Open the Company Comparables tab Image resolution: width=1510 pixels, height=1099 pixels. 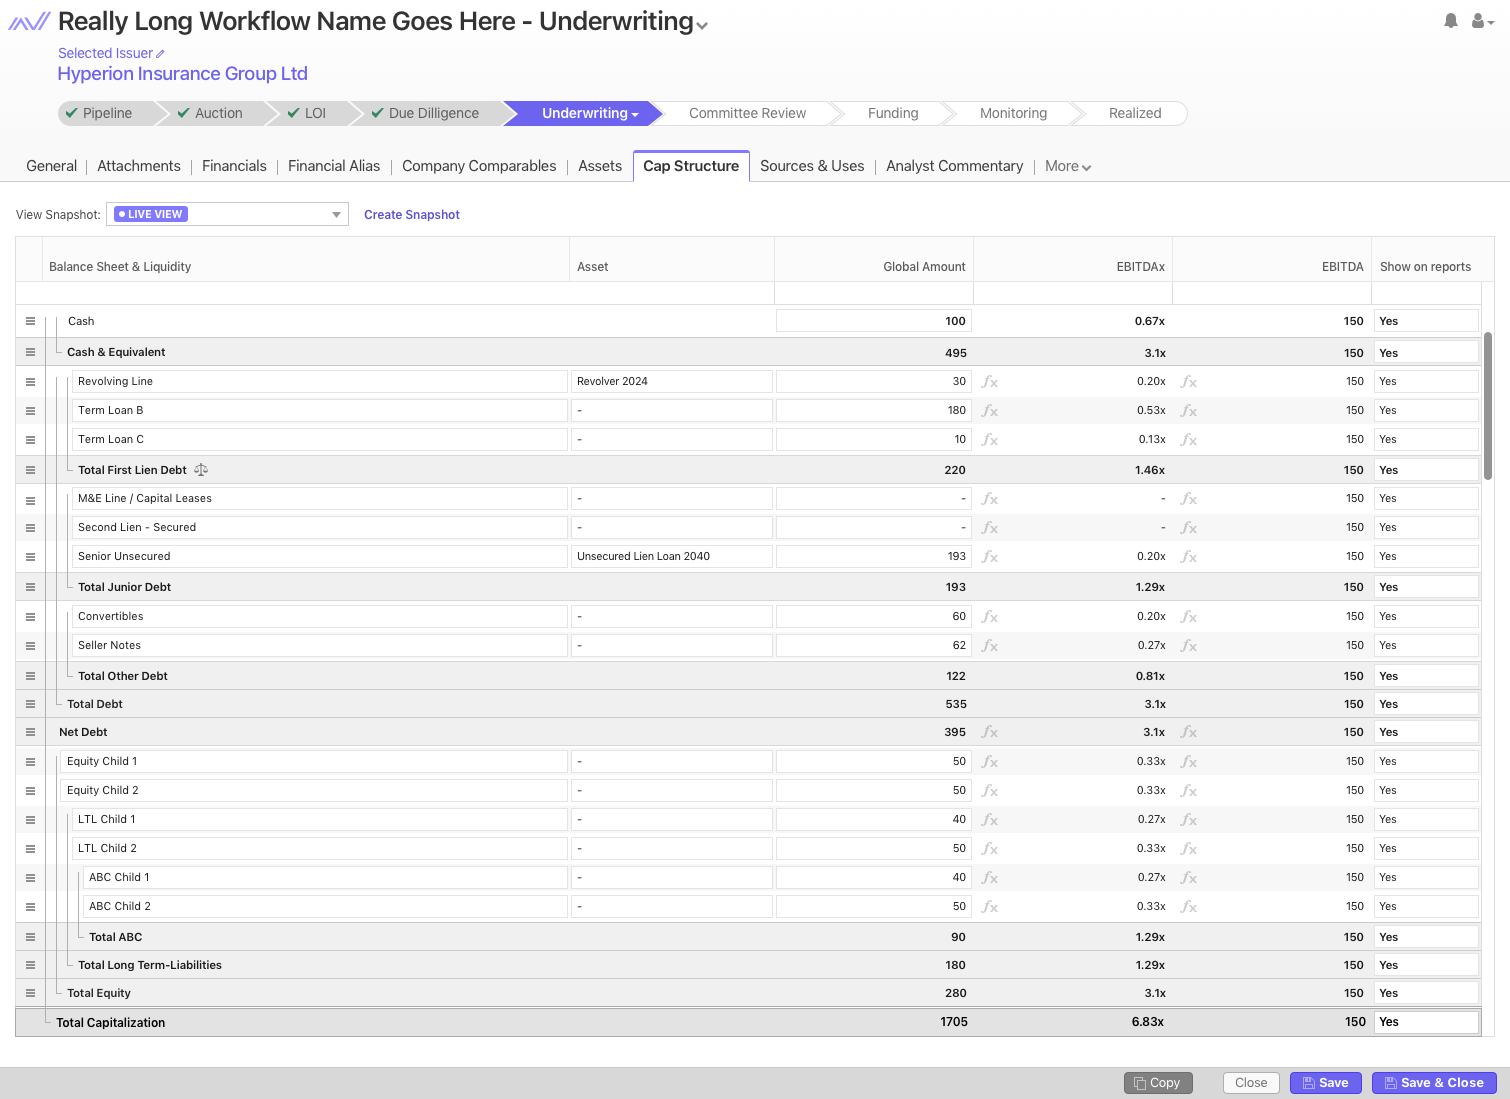pyautogui.click(x=478, y=166)
